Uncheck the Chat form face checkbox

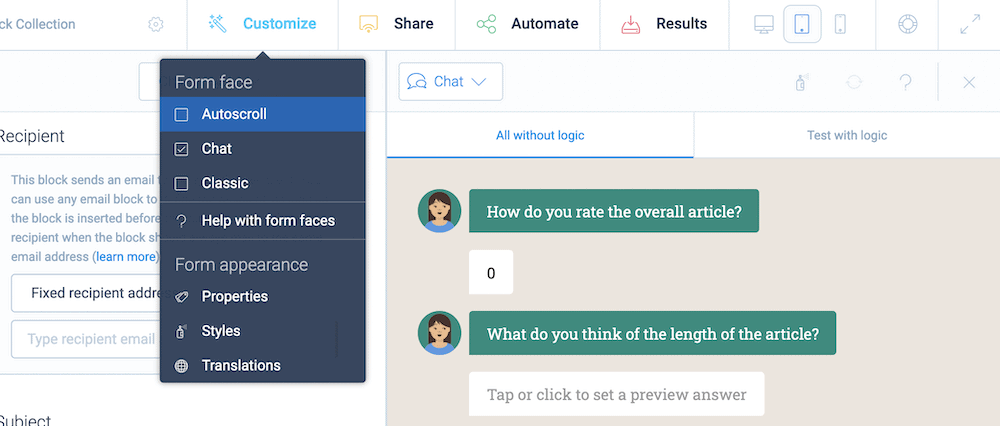coord(182,149)
